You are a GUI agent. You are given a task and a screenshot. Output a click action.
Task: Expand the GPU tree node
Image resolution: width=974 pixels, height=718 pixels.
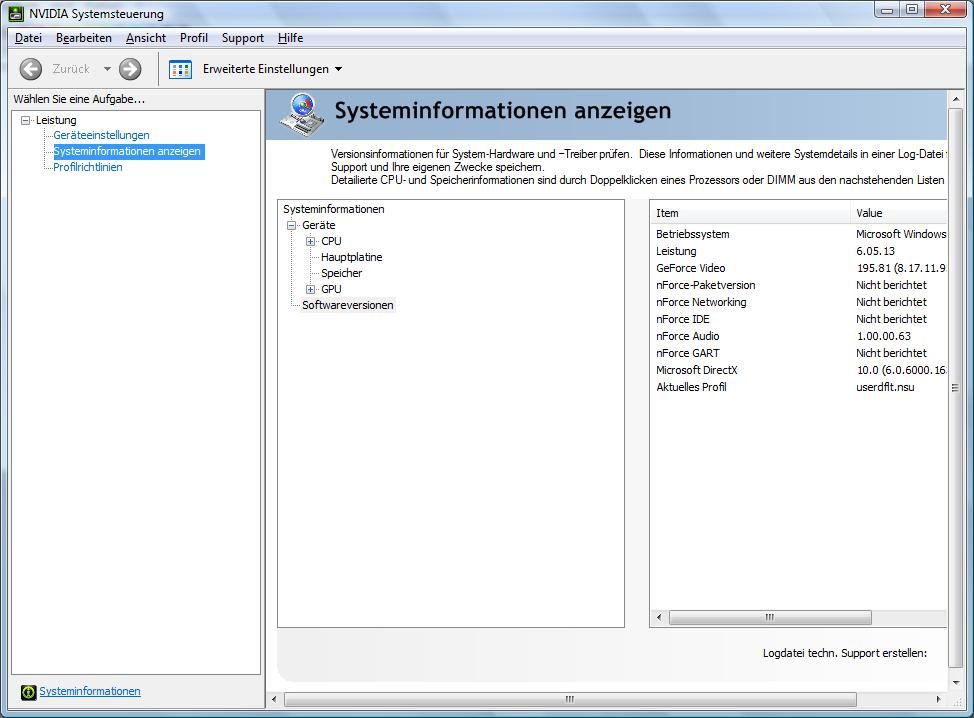click(311, 289)
